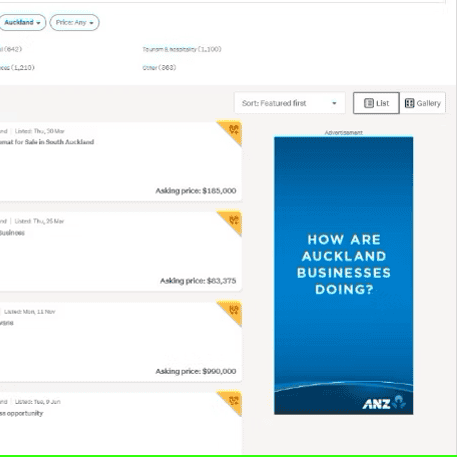Screen dimensions: 457x457
Task: Open the Sort: Featured first dropdown
Action: tap(290, 103)
